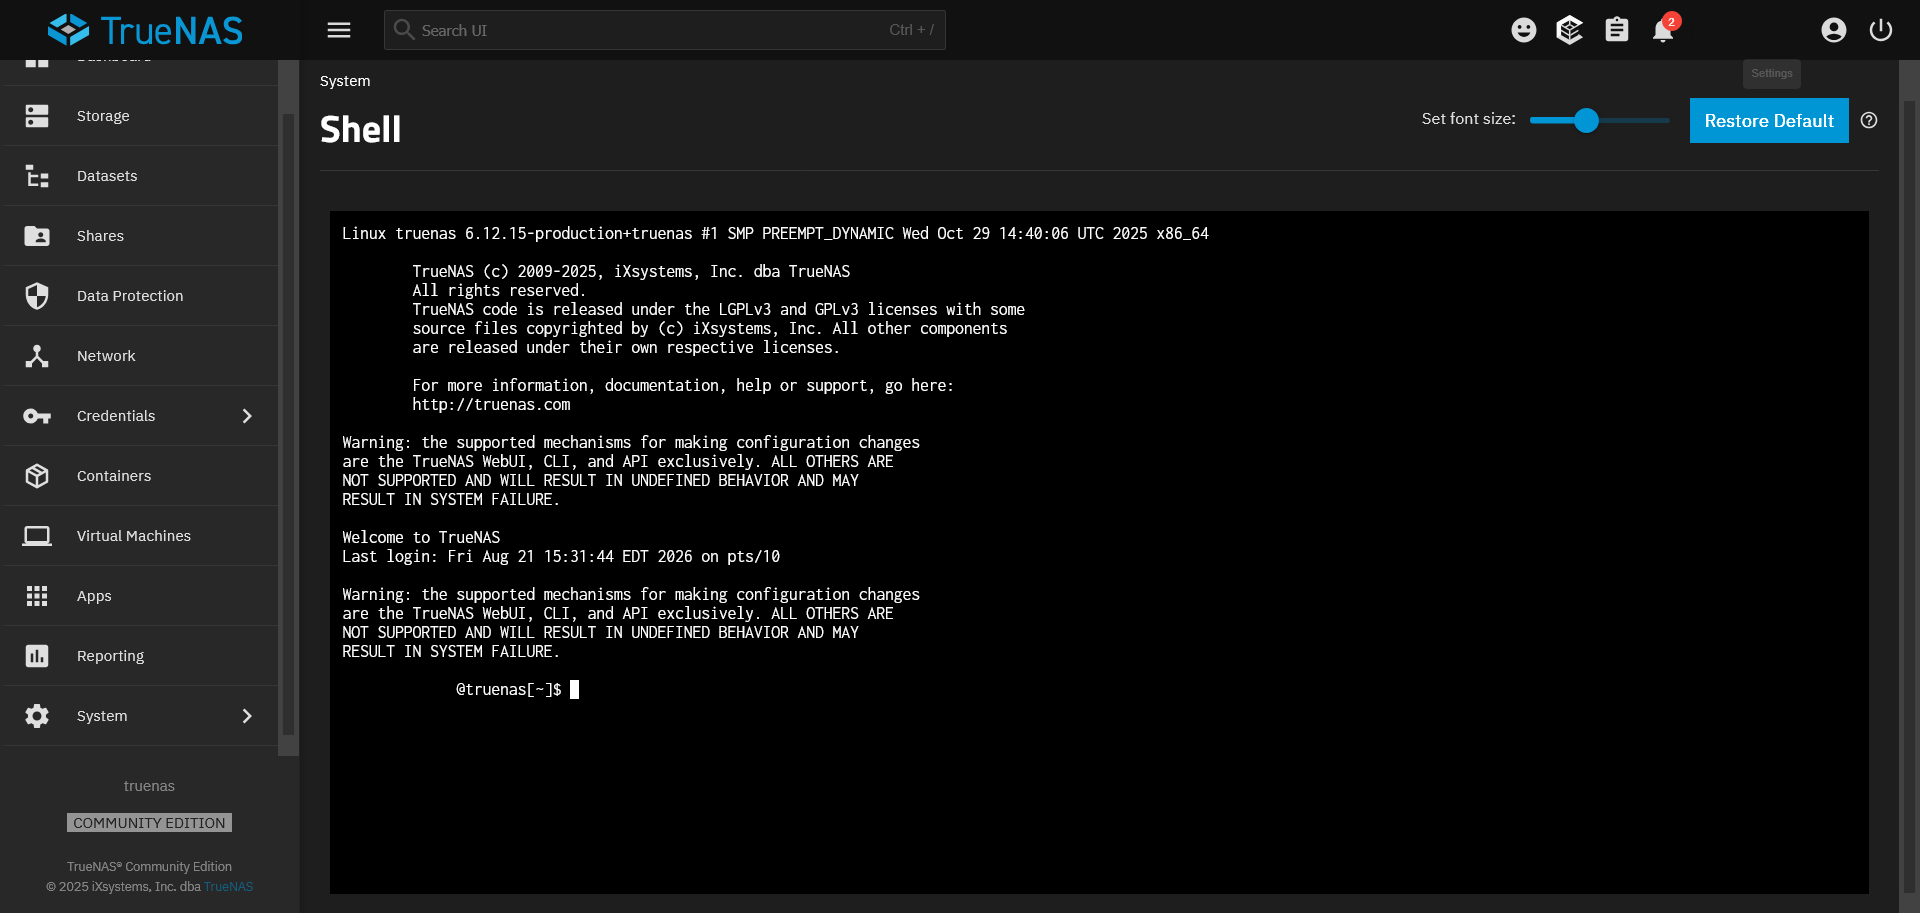
Task: Click the Data Protection shield icon
Action: click(x=37, y=296)
